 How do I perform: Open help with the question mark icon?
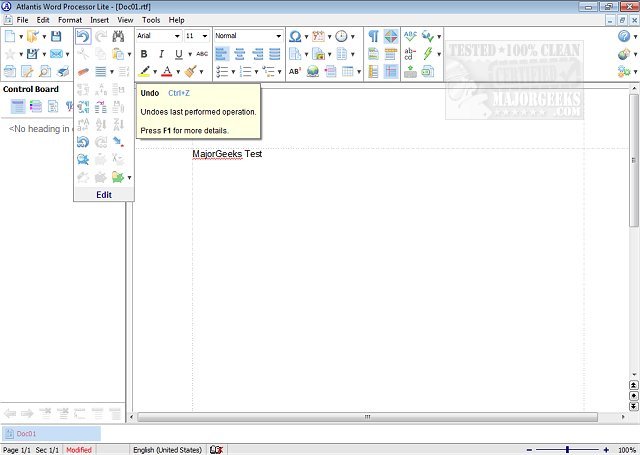coord(624,36)
